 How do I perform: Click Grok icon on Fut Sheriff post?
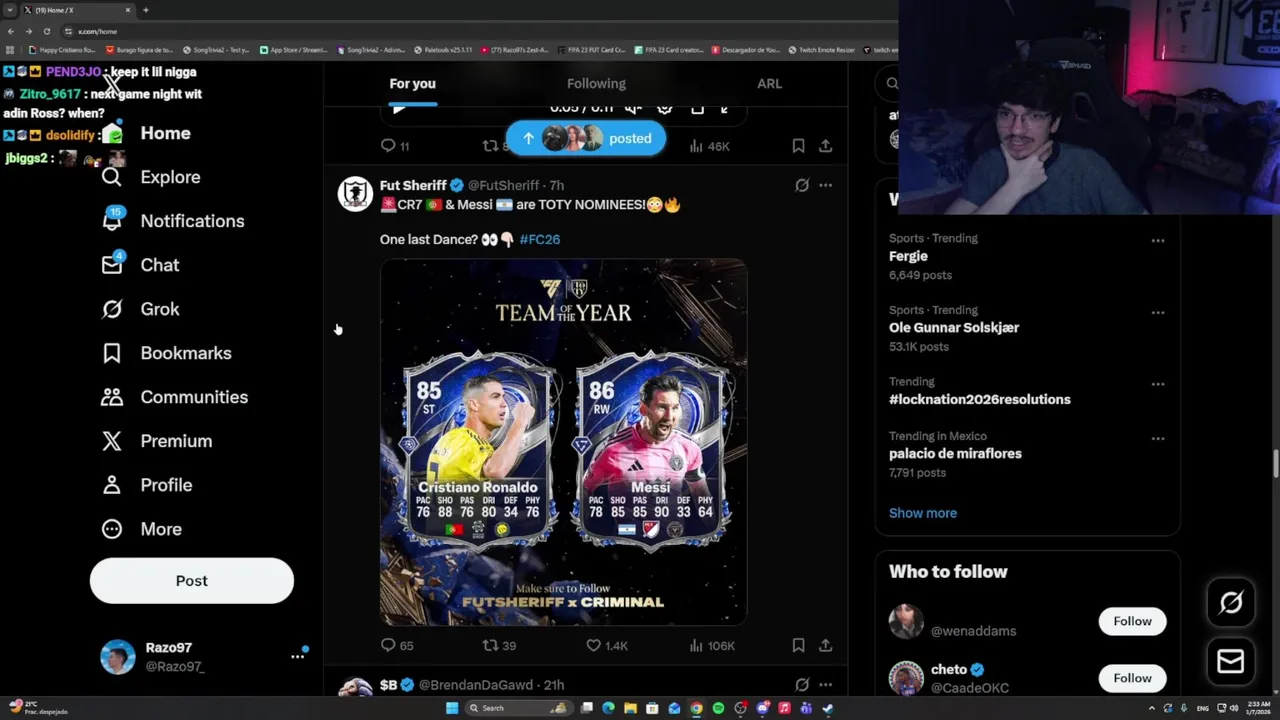coord(801,185)
